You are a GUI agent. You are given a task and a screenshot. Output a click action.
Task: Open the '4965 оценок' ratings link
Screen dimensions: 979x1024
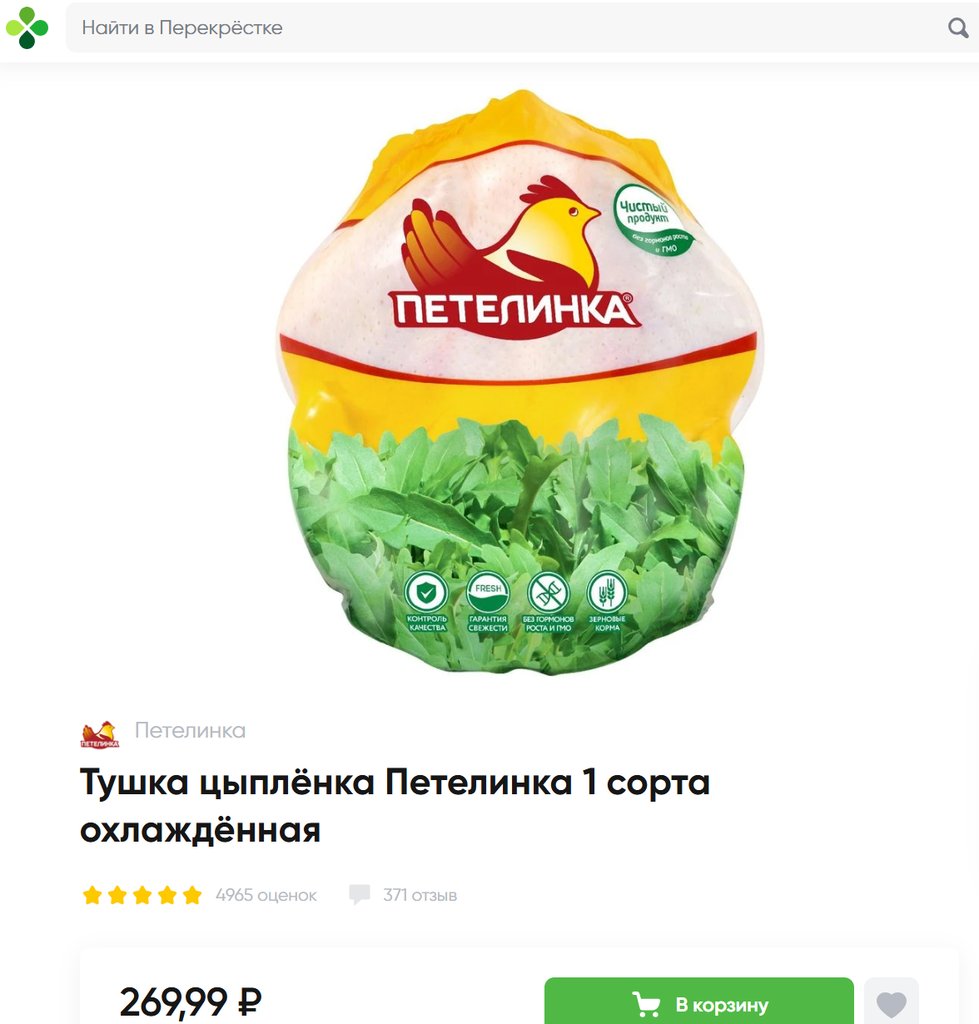(x=266, y=895)
